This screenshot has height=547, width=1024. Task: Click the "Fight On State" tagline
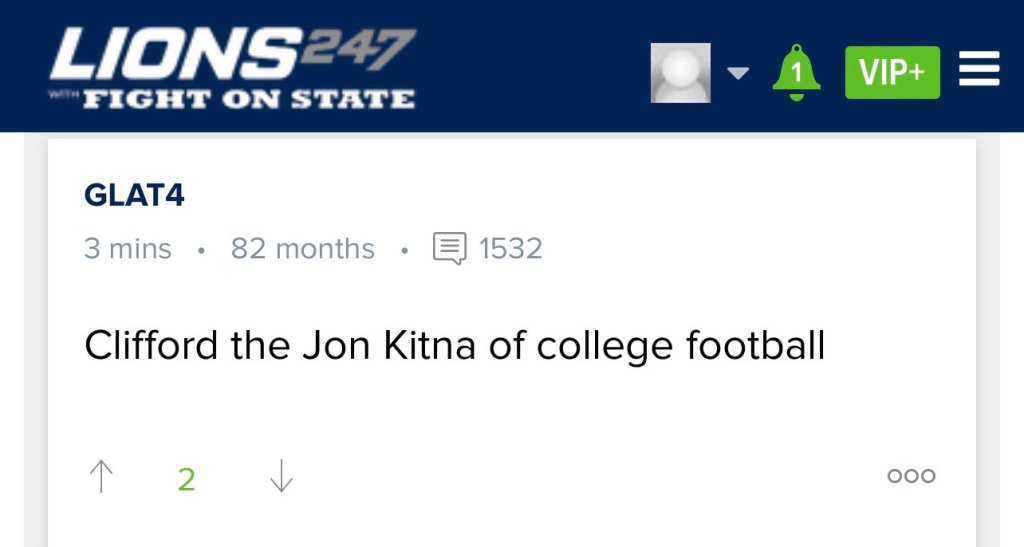pos(248,99)
